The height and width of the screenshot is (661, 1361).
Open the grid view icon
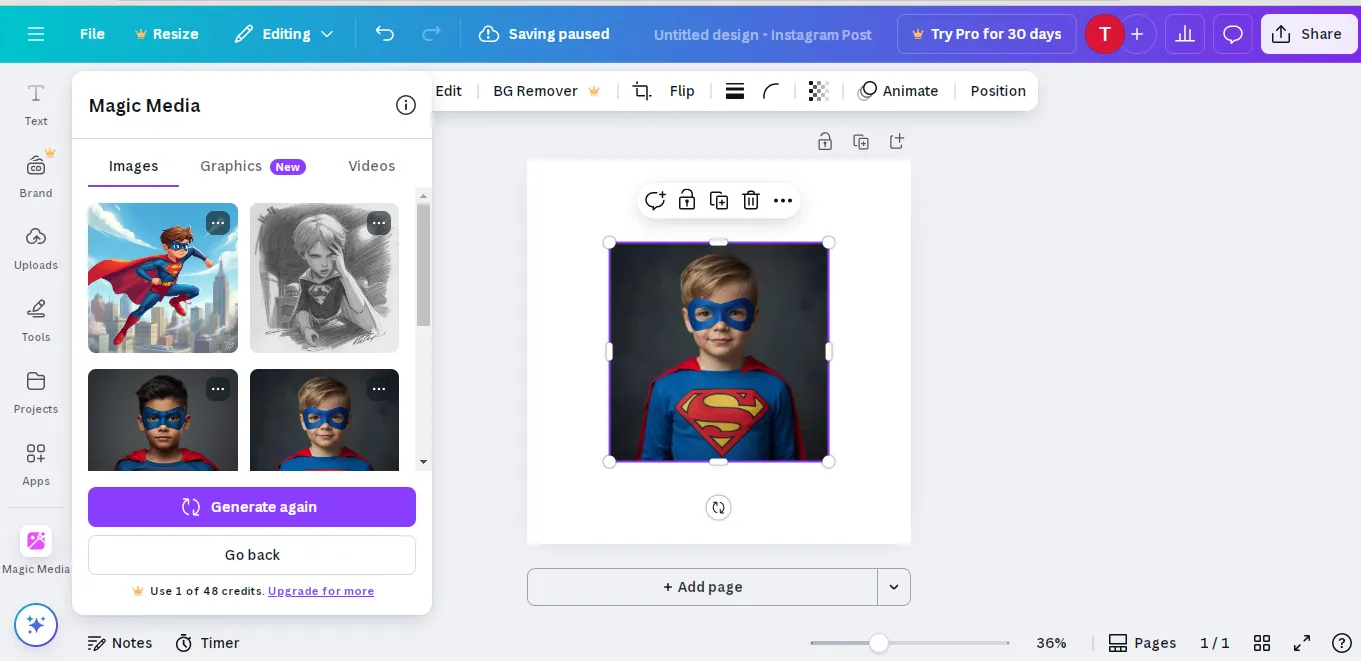click(1262, 643)
